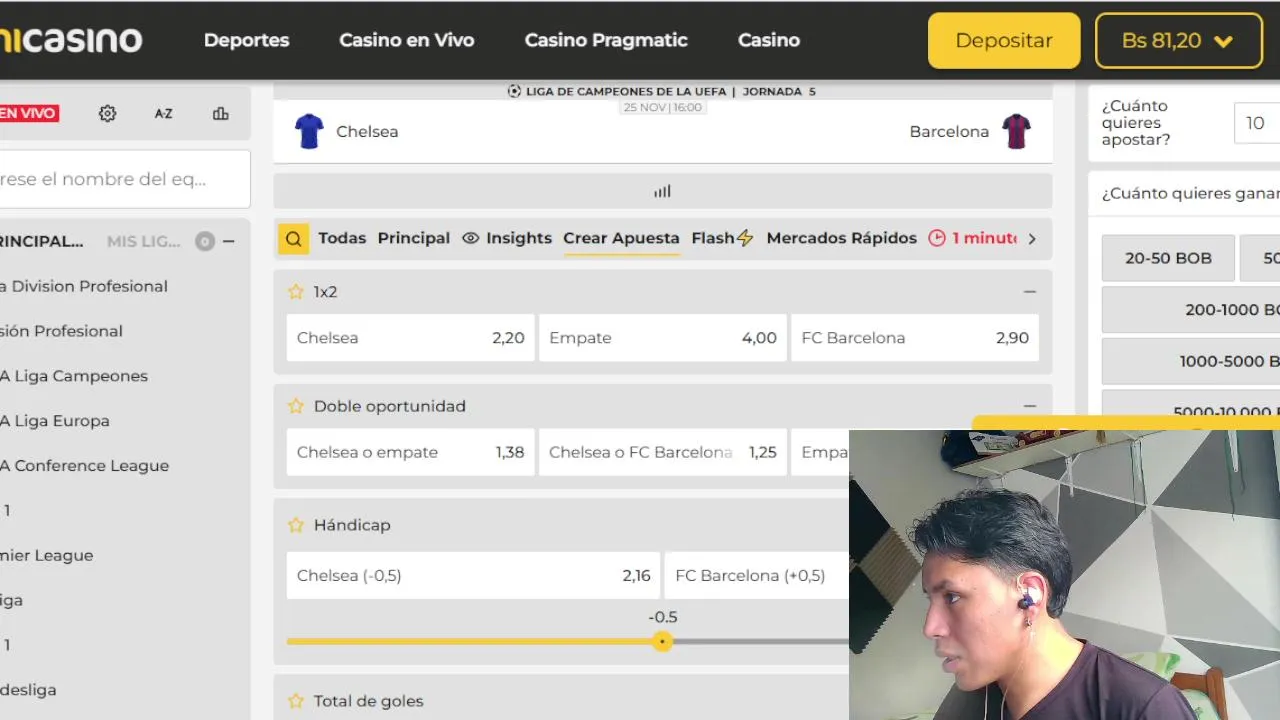The height and width of the screenshot is (720, 1280).
Task: Click the team name search field
Action: pos(120,180)
